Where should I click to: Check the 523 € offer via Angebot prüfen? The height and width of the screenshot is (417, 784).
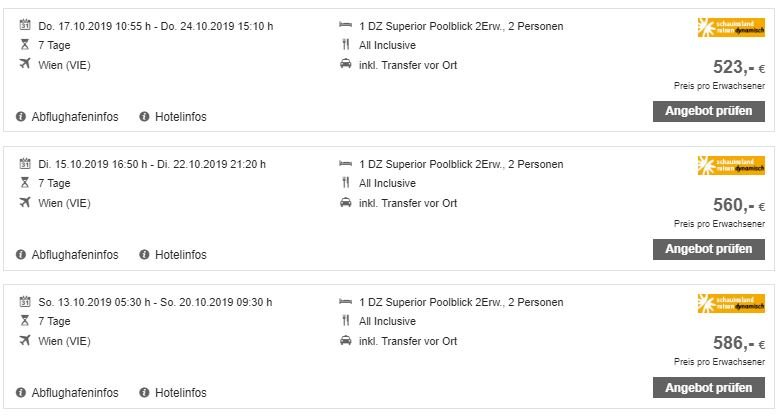(x=708, y=111)
